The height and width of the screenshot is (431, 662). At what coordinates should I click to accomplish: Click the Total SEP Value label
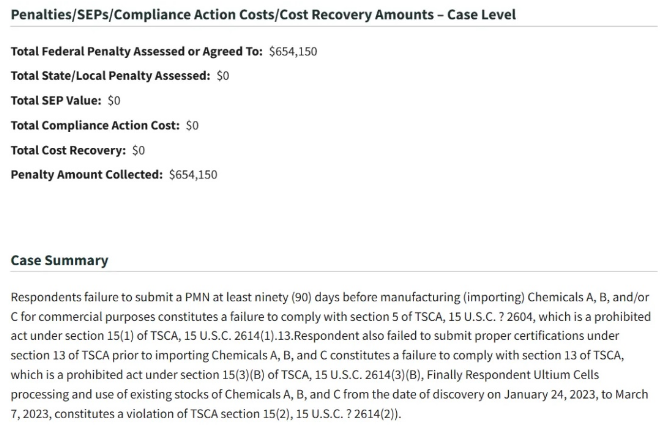point(56,101)
